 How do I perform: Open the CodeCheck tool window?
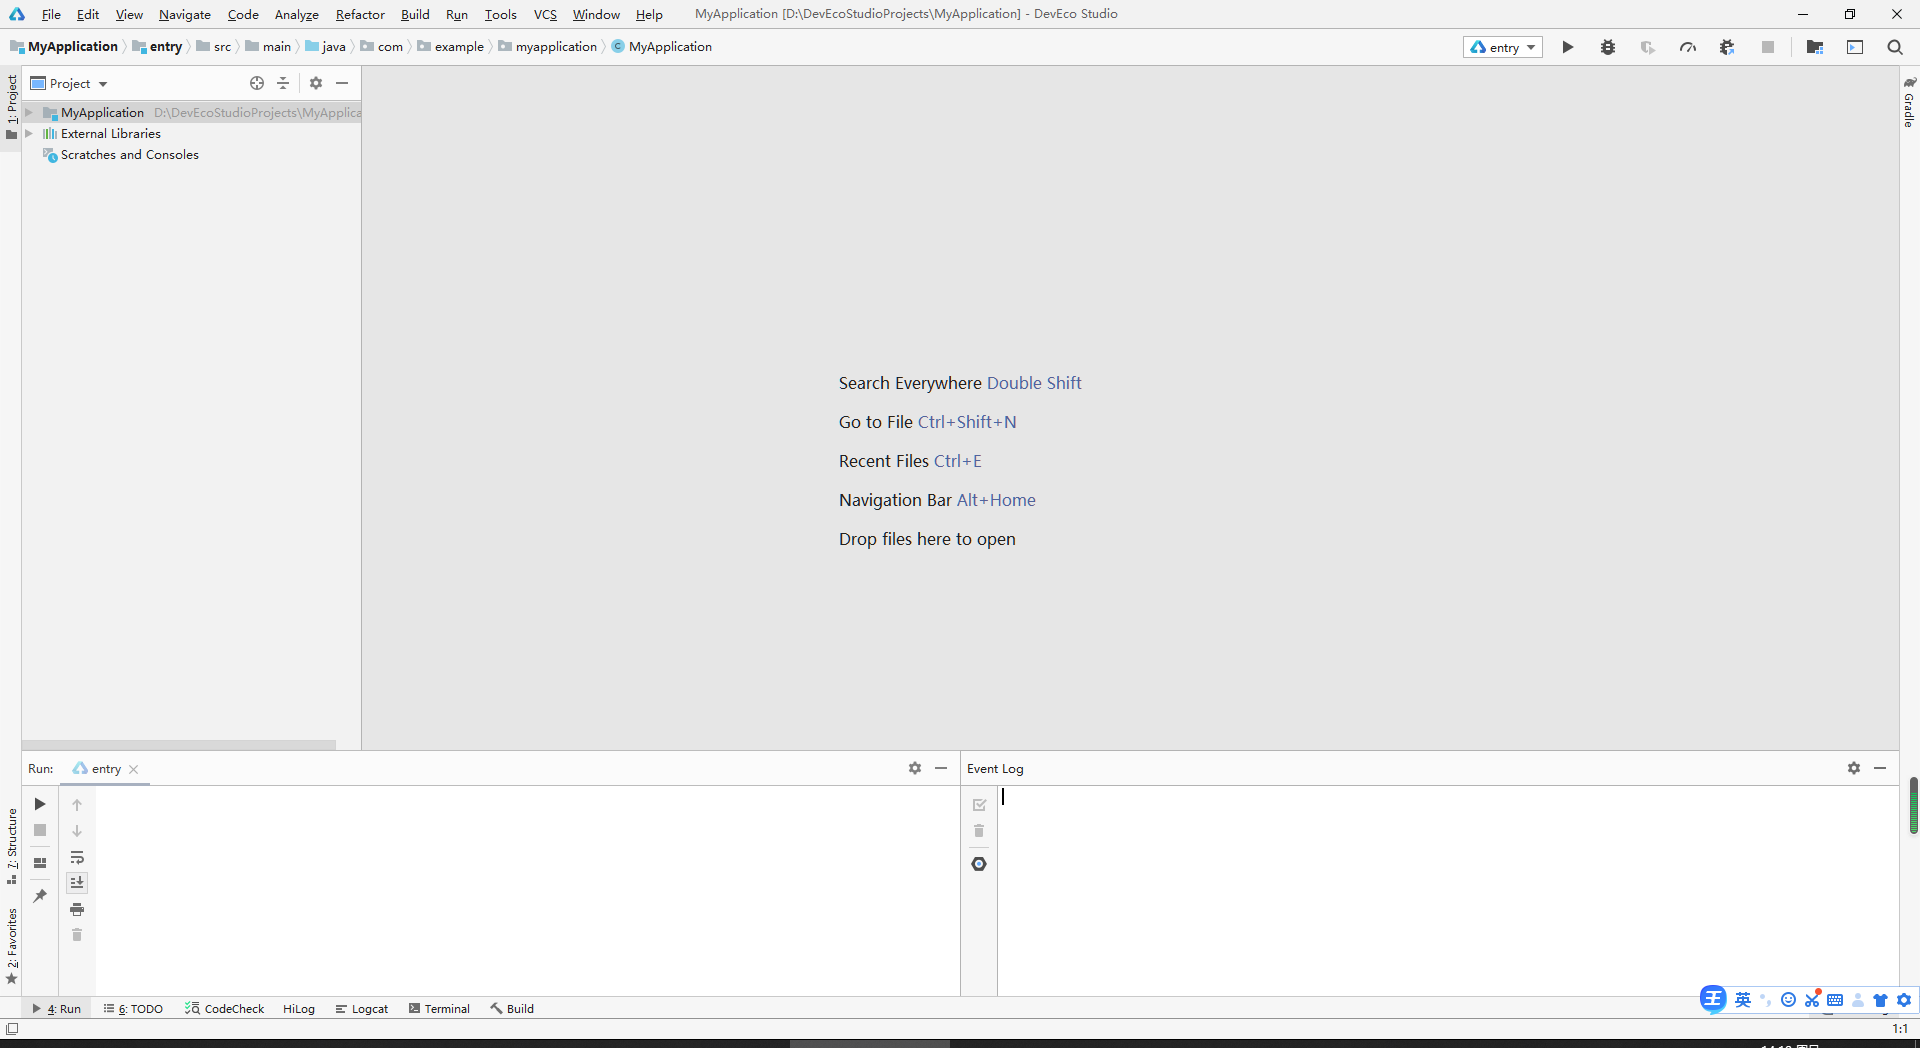click(x=225, y=1008)
